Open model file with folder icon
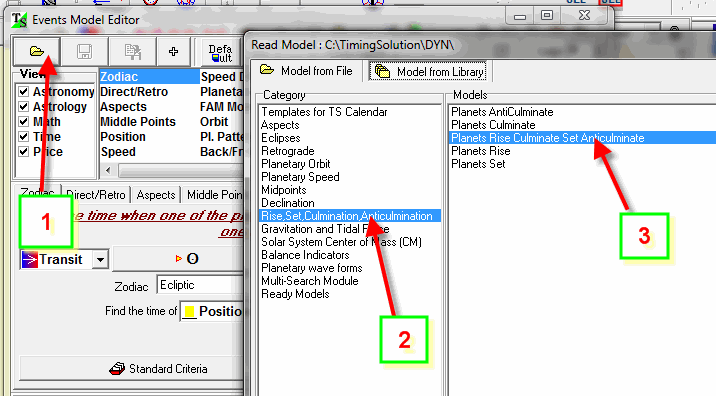The width and height of the screenshot is (716, 396). tap(37, 51)
